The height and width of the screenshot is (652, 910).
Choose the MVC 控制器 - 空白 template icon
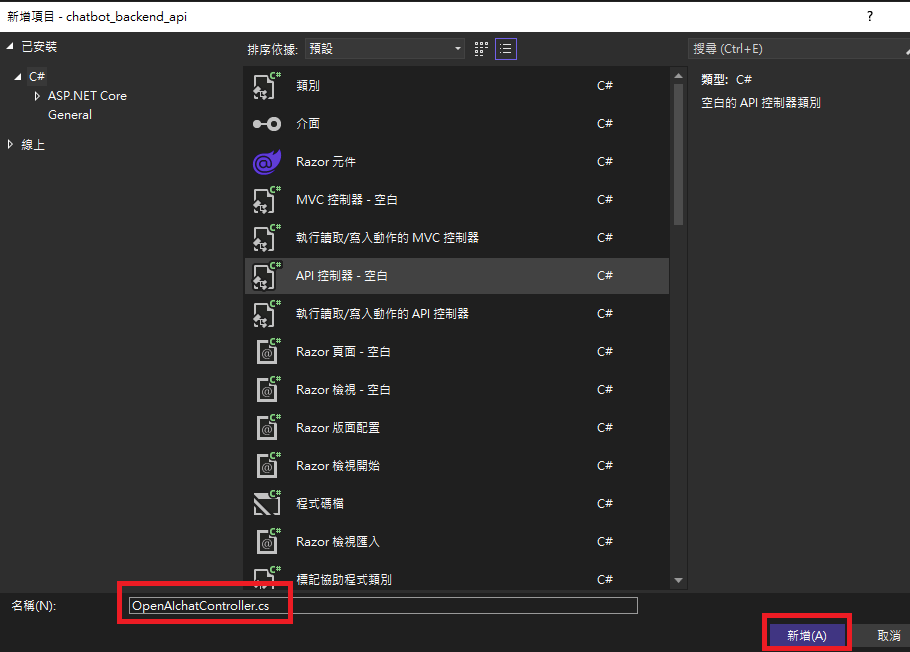click(266, 200)
